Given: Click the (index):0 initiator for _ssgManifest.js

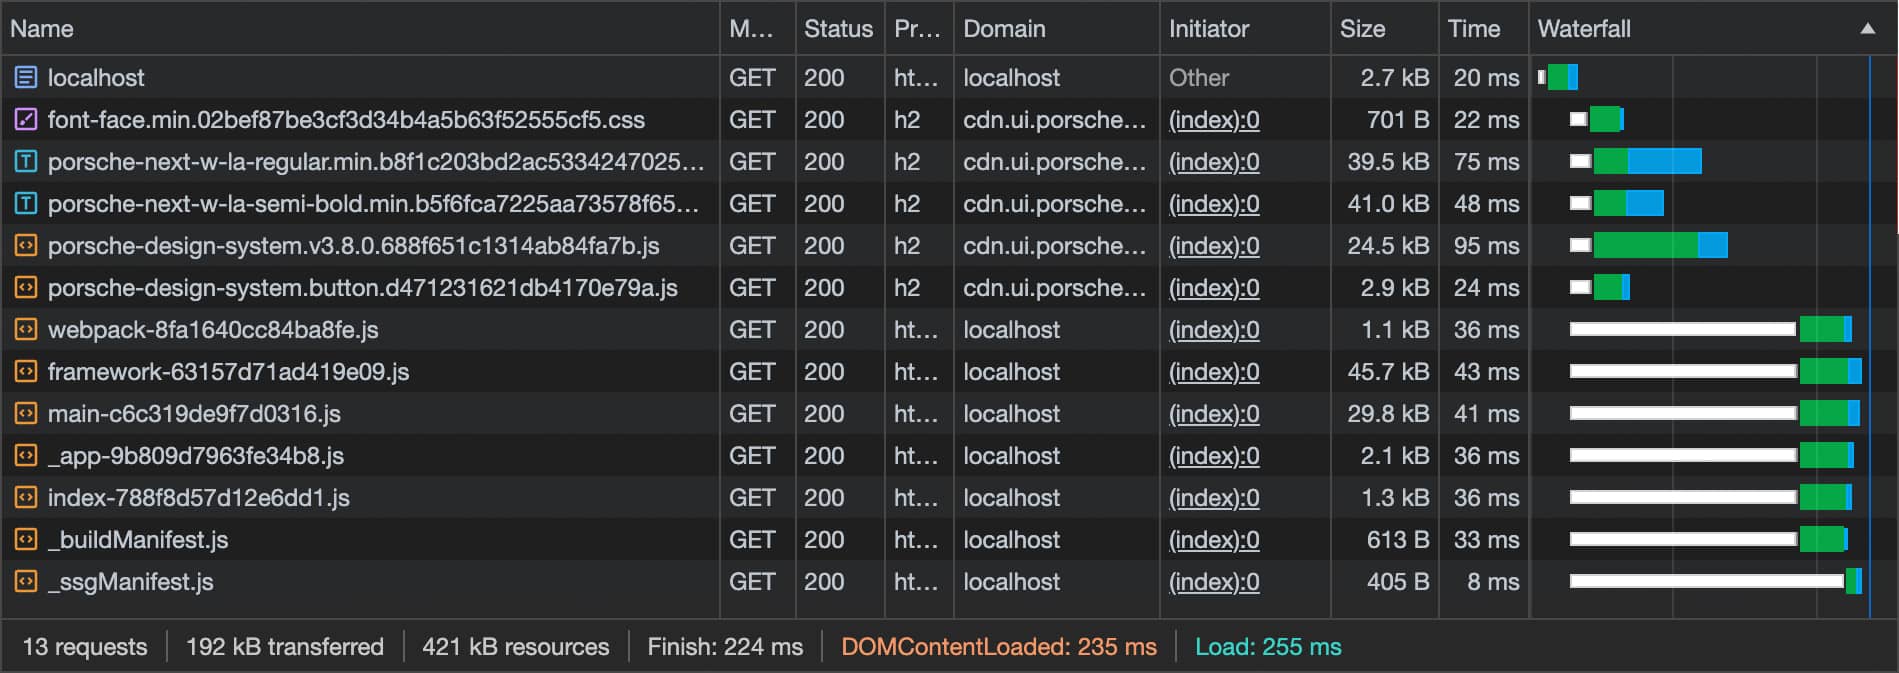Looking at the screenshot, I should [1213, 581].
